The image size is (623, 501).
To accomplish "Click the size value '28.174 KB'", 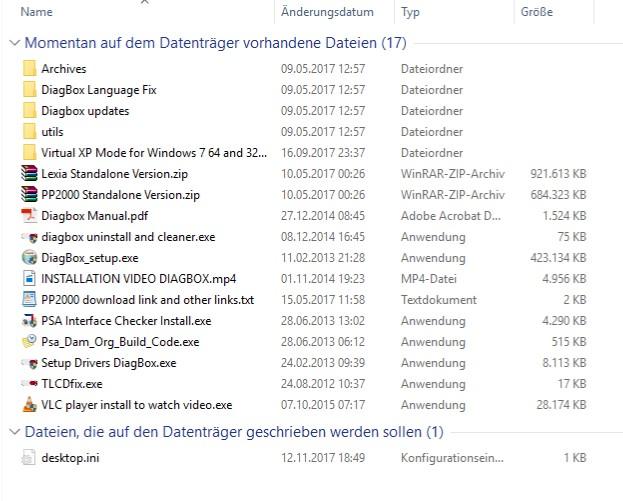I will click(561, 405).
